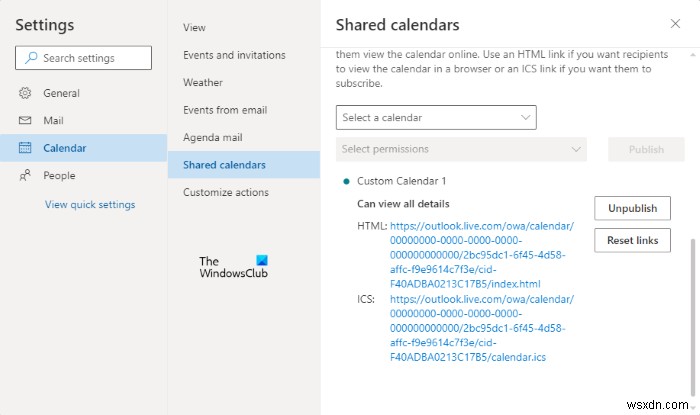Screen dimensions: 700x415
Task: Select Events from email option
Action: (225, 110)
